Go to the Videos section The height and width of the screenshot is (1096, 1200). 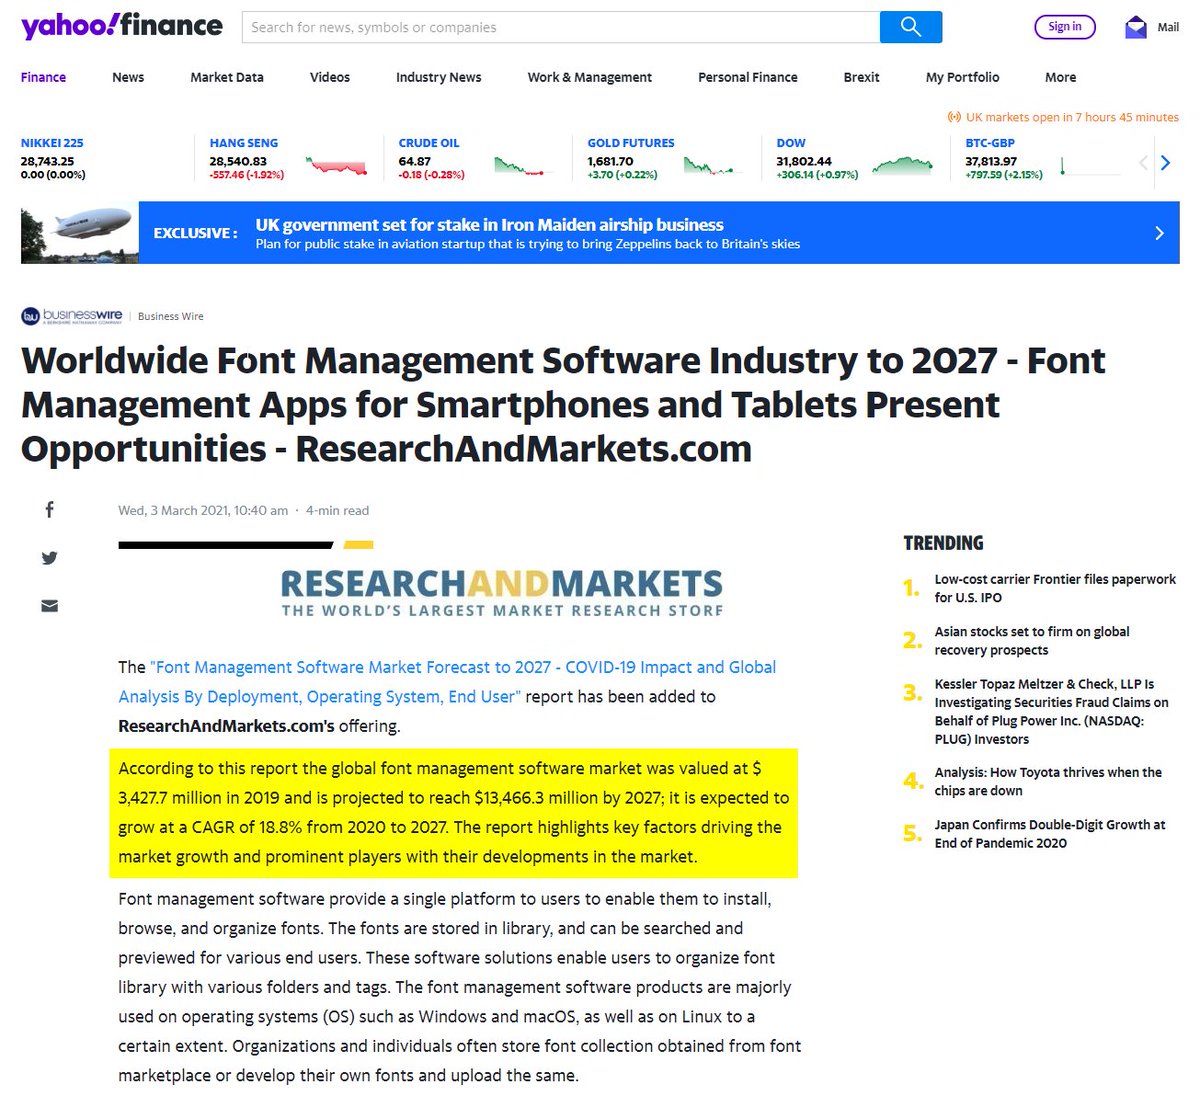pyautogui.click(x=330, y=77)
